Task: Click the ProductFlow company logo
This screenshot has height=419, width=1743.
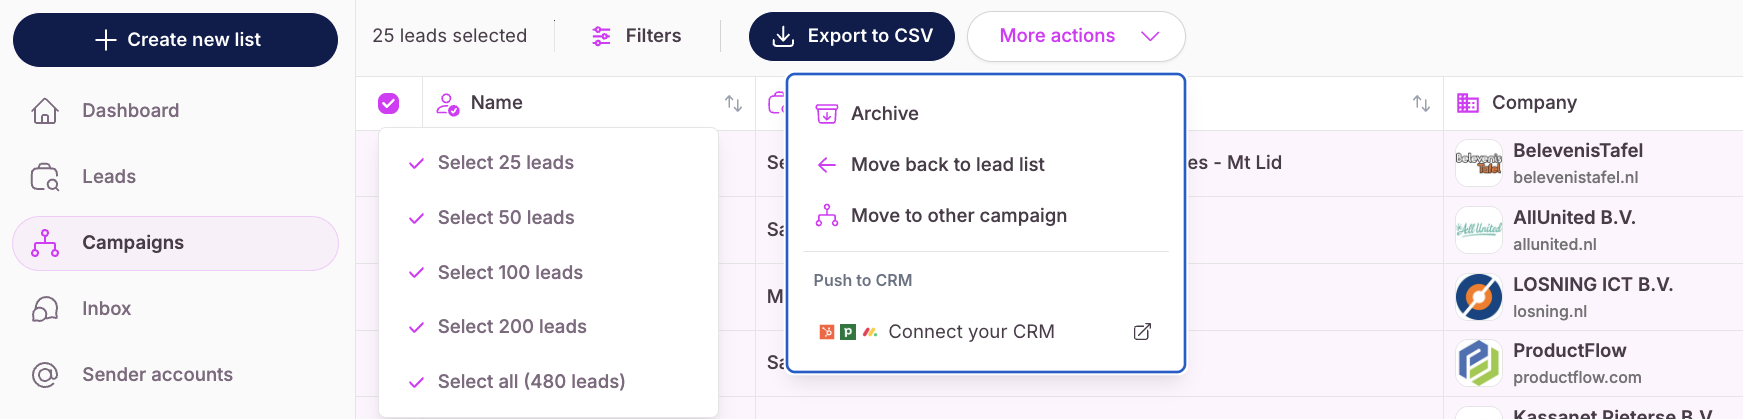Action: click(1478, 363)
